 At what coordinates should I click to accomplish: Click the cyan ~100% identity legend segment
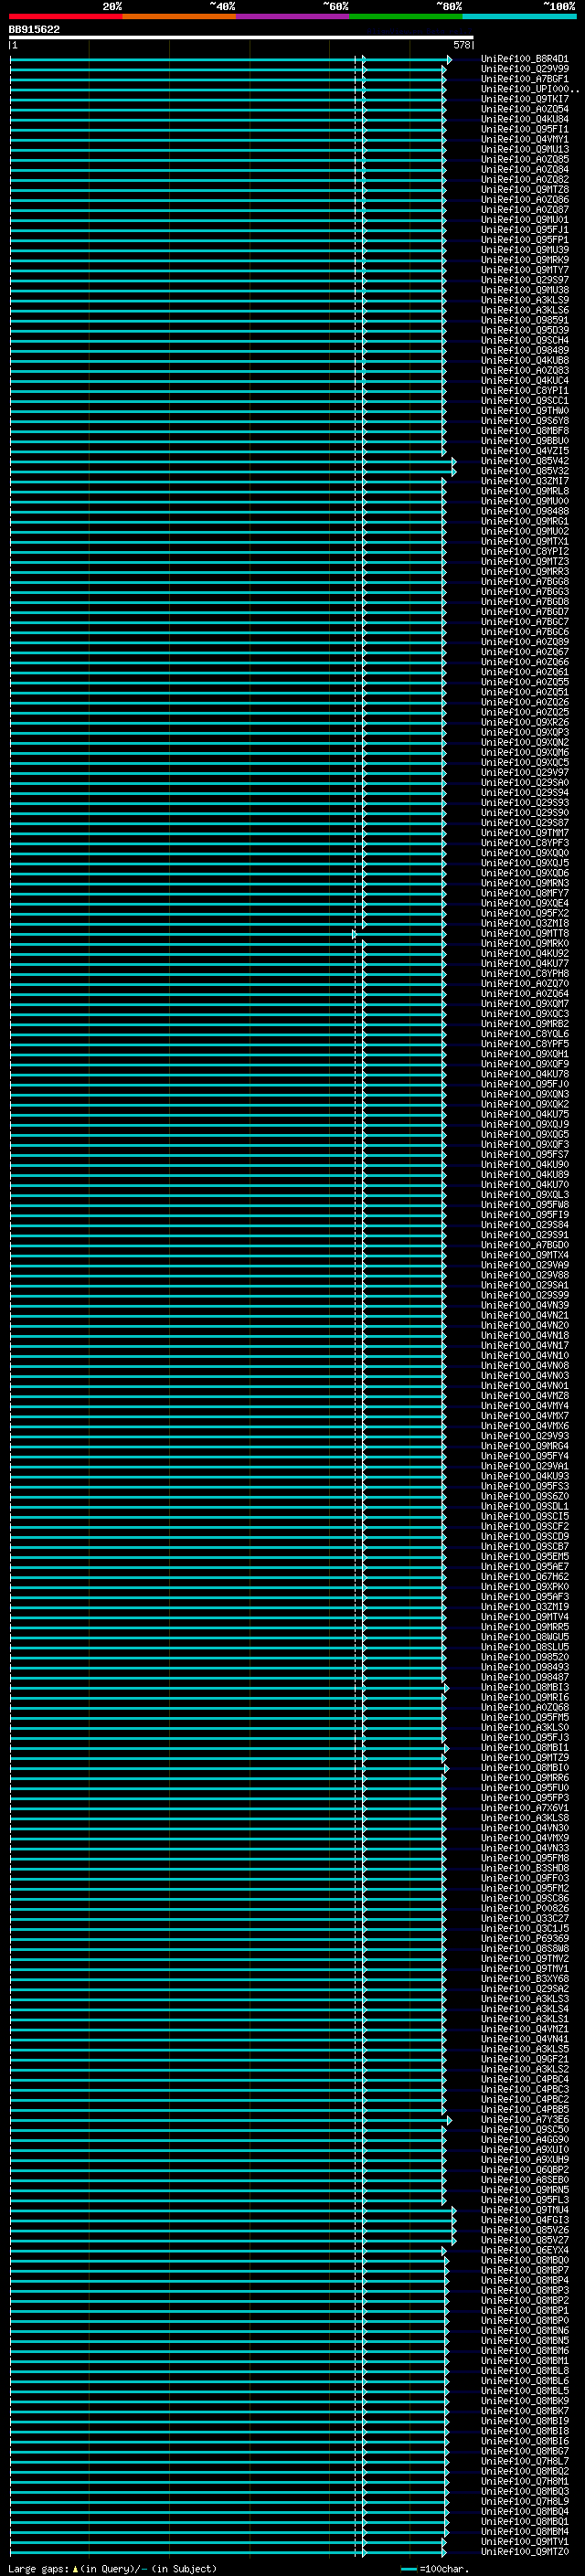click(519, 16)
